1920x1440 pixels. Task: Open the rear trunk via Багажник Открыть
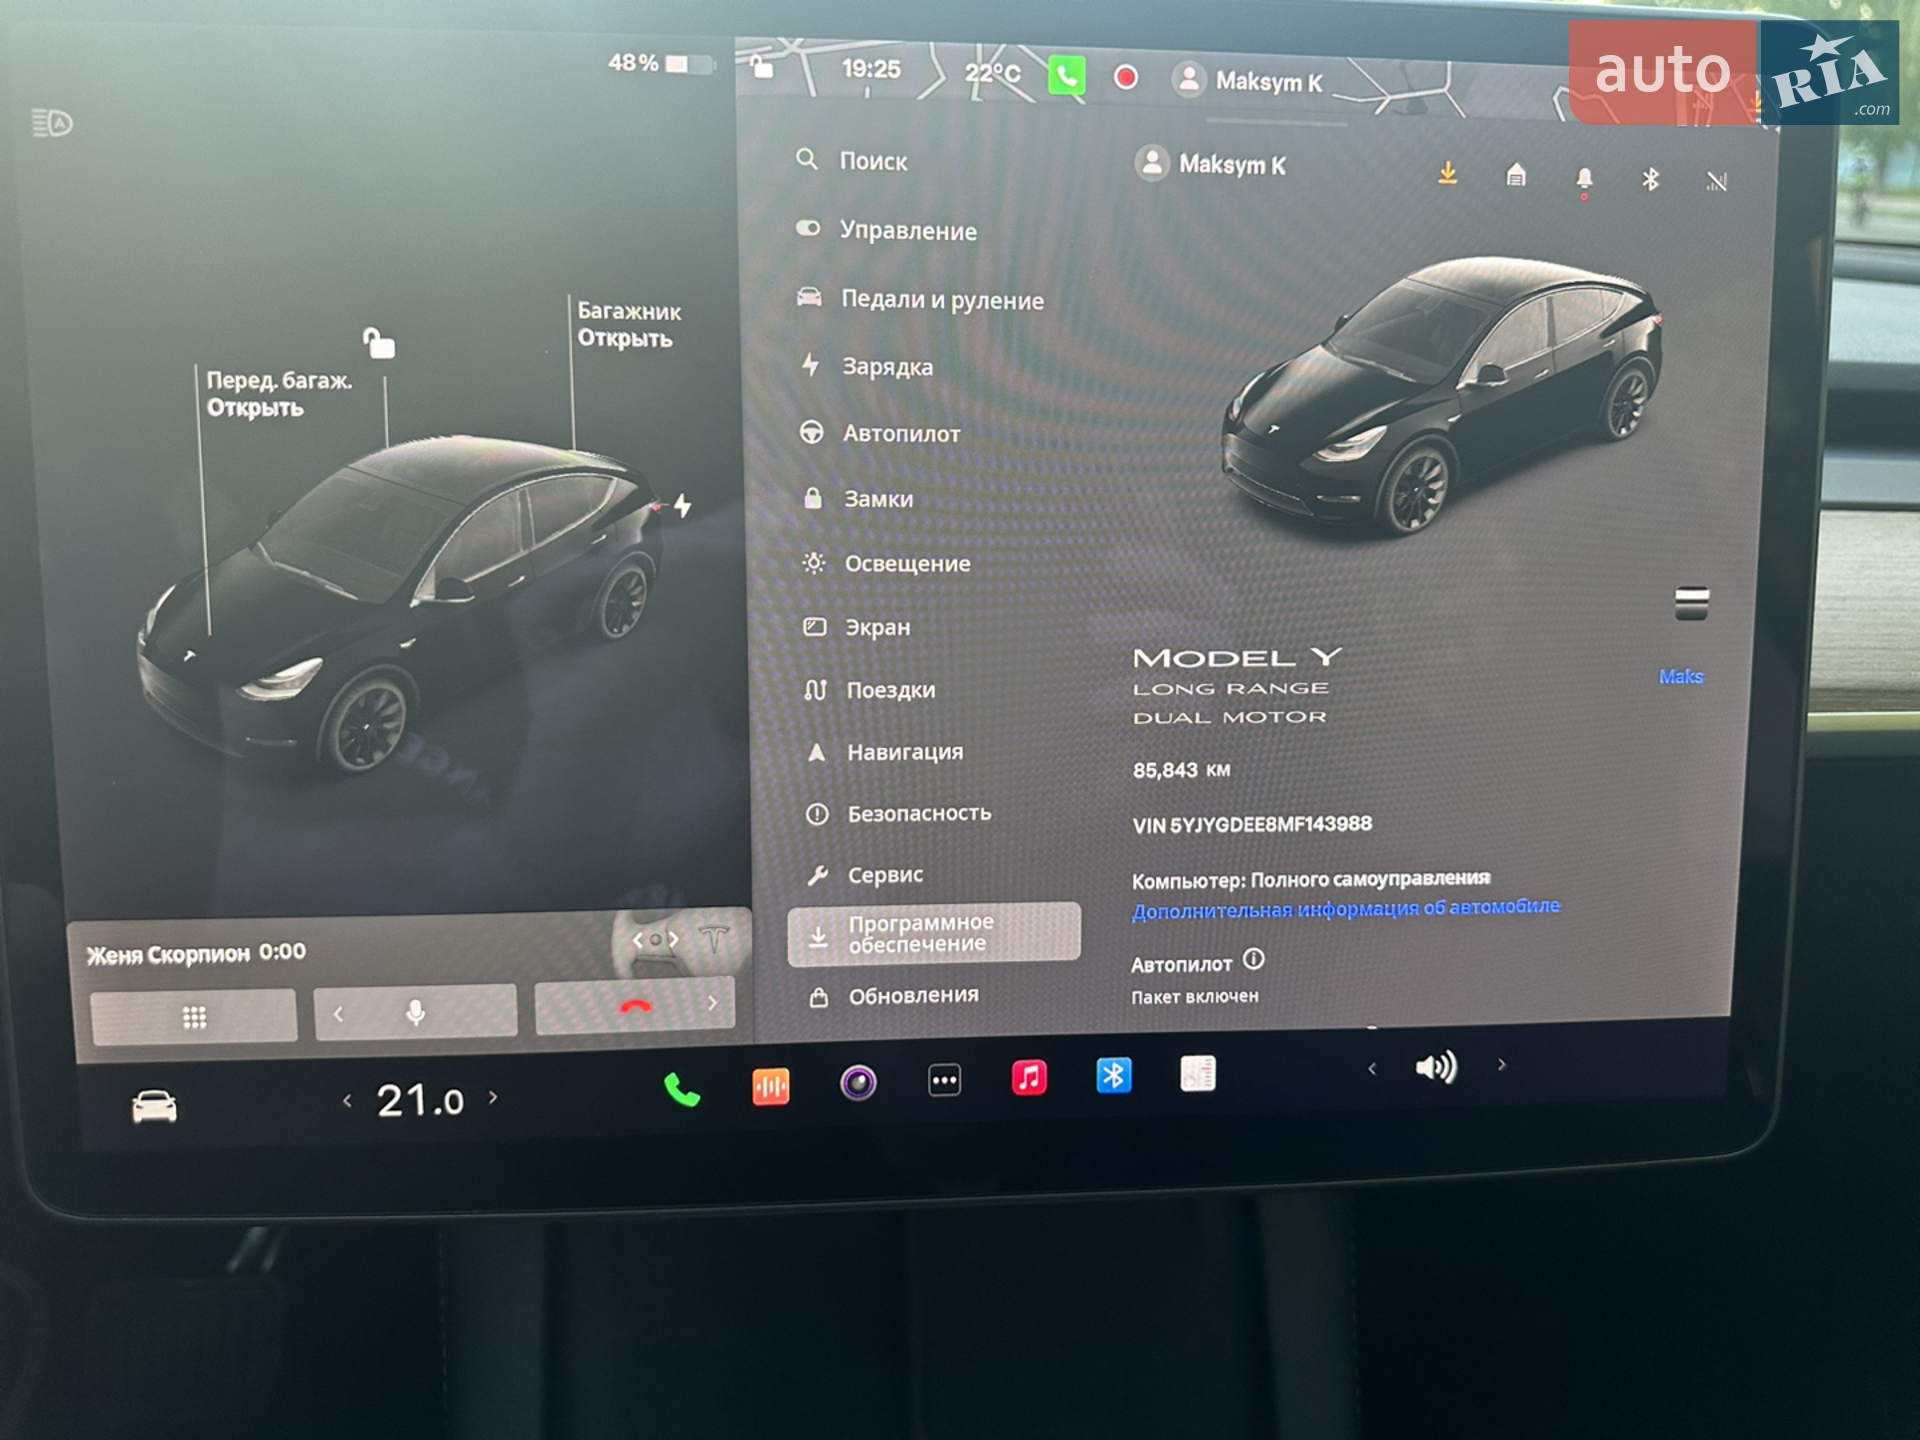629,325
